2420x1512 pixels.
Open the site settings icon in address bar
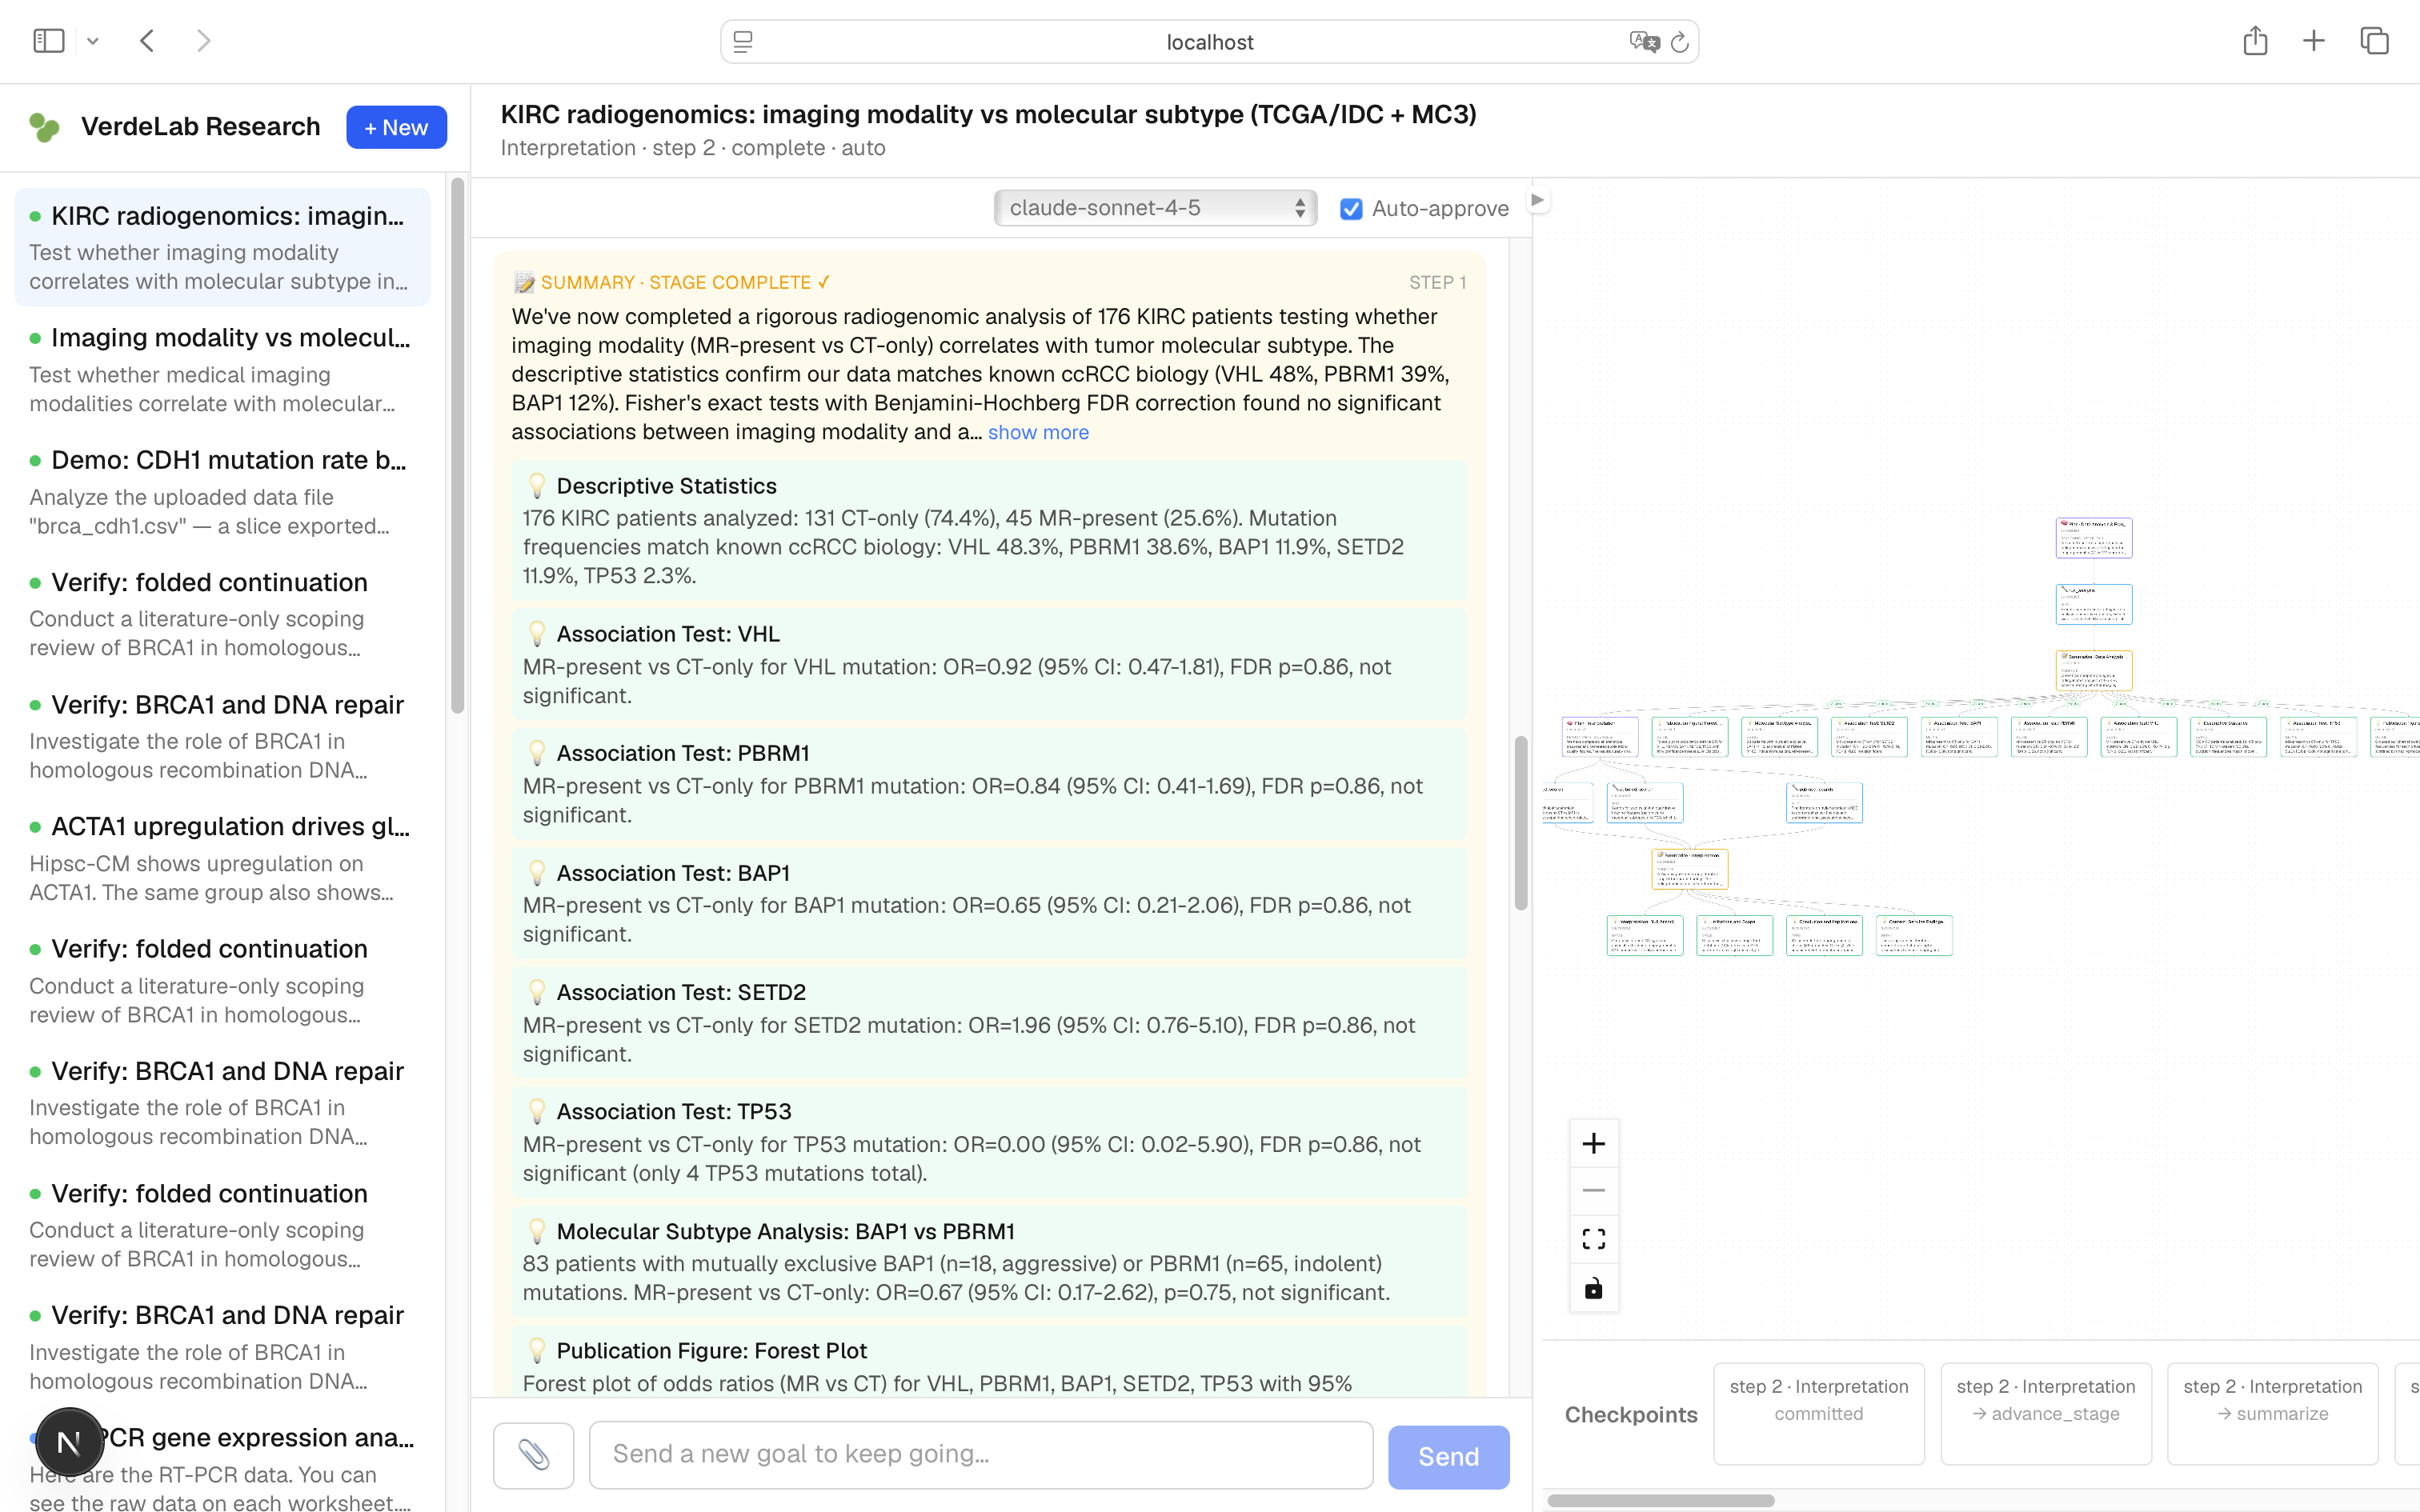click(743, 42)
